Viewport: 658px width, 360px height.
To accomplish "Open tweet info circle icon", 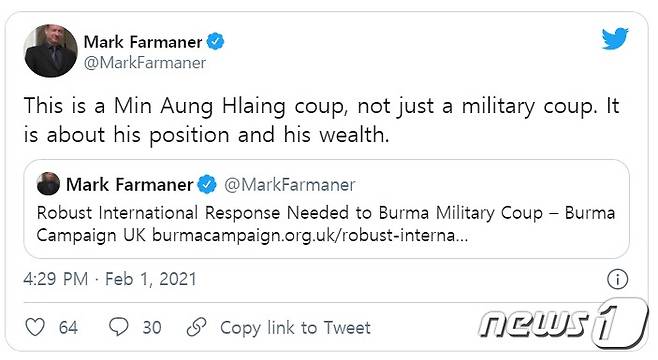I will pyautogui.click(x=617, y=279).
